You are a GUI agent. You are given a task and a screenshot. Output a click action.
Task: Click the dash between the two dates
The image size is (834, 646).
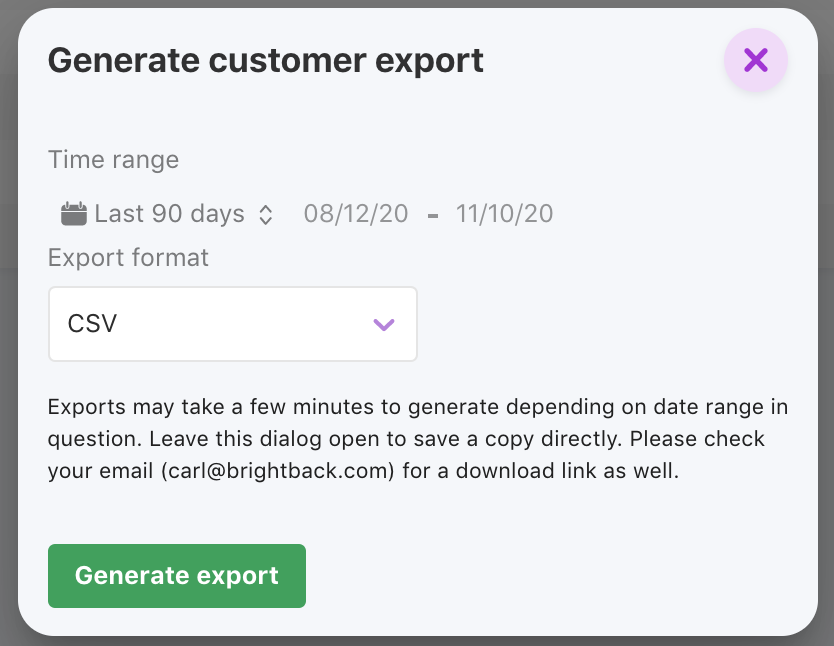pos(433,216)
